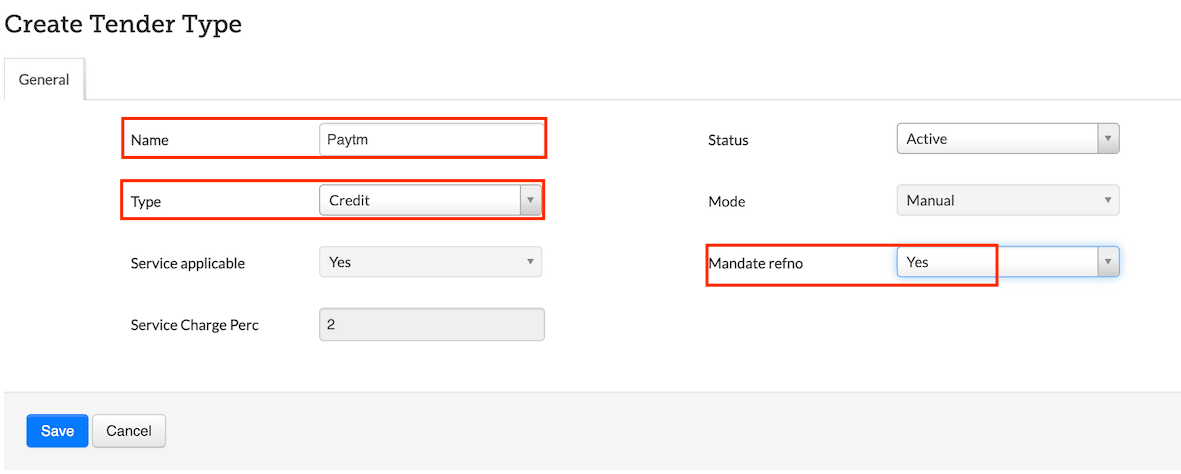The height and width of the screenshot is (474, 1181).
Task: Click the arrow of Mandate refno dropdown
Action: pos(1107,262)
